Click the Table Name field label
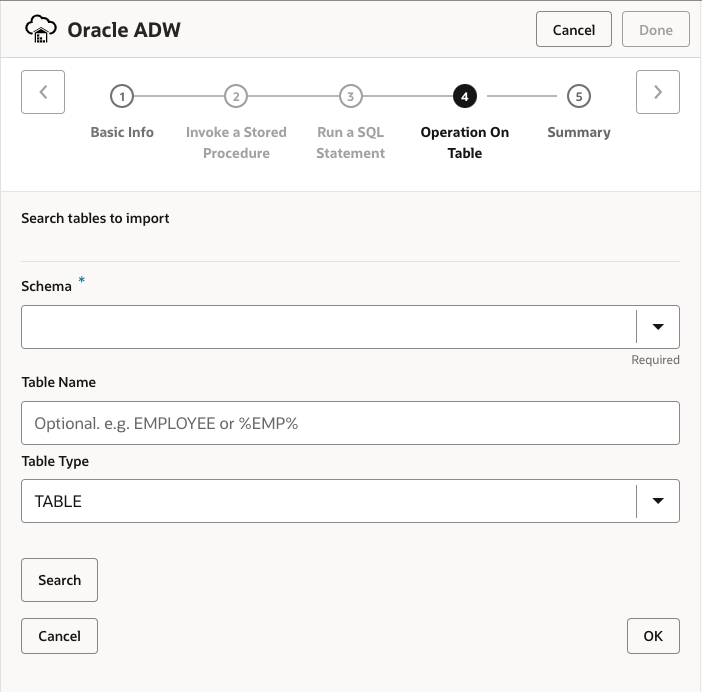The image size is (702, 692). click(59, 382)
